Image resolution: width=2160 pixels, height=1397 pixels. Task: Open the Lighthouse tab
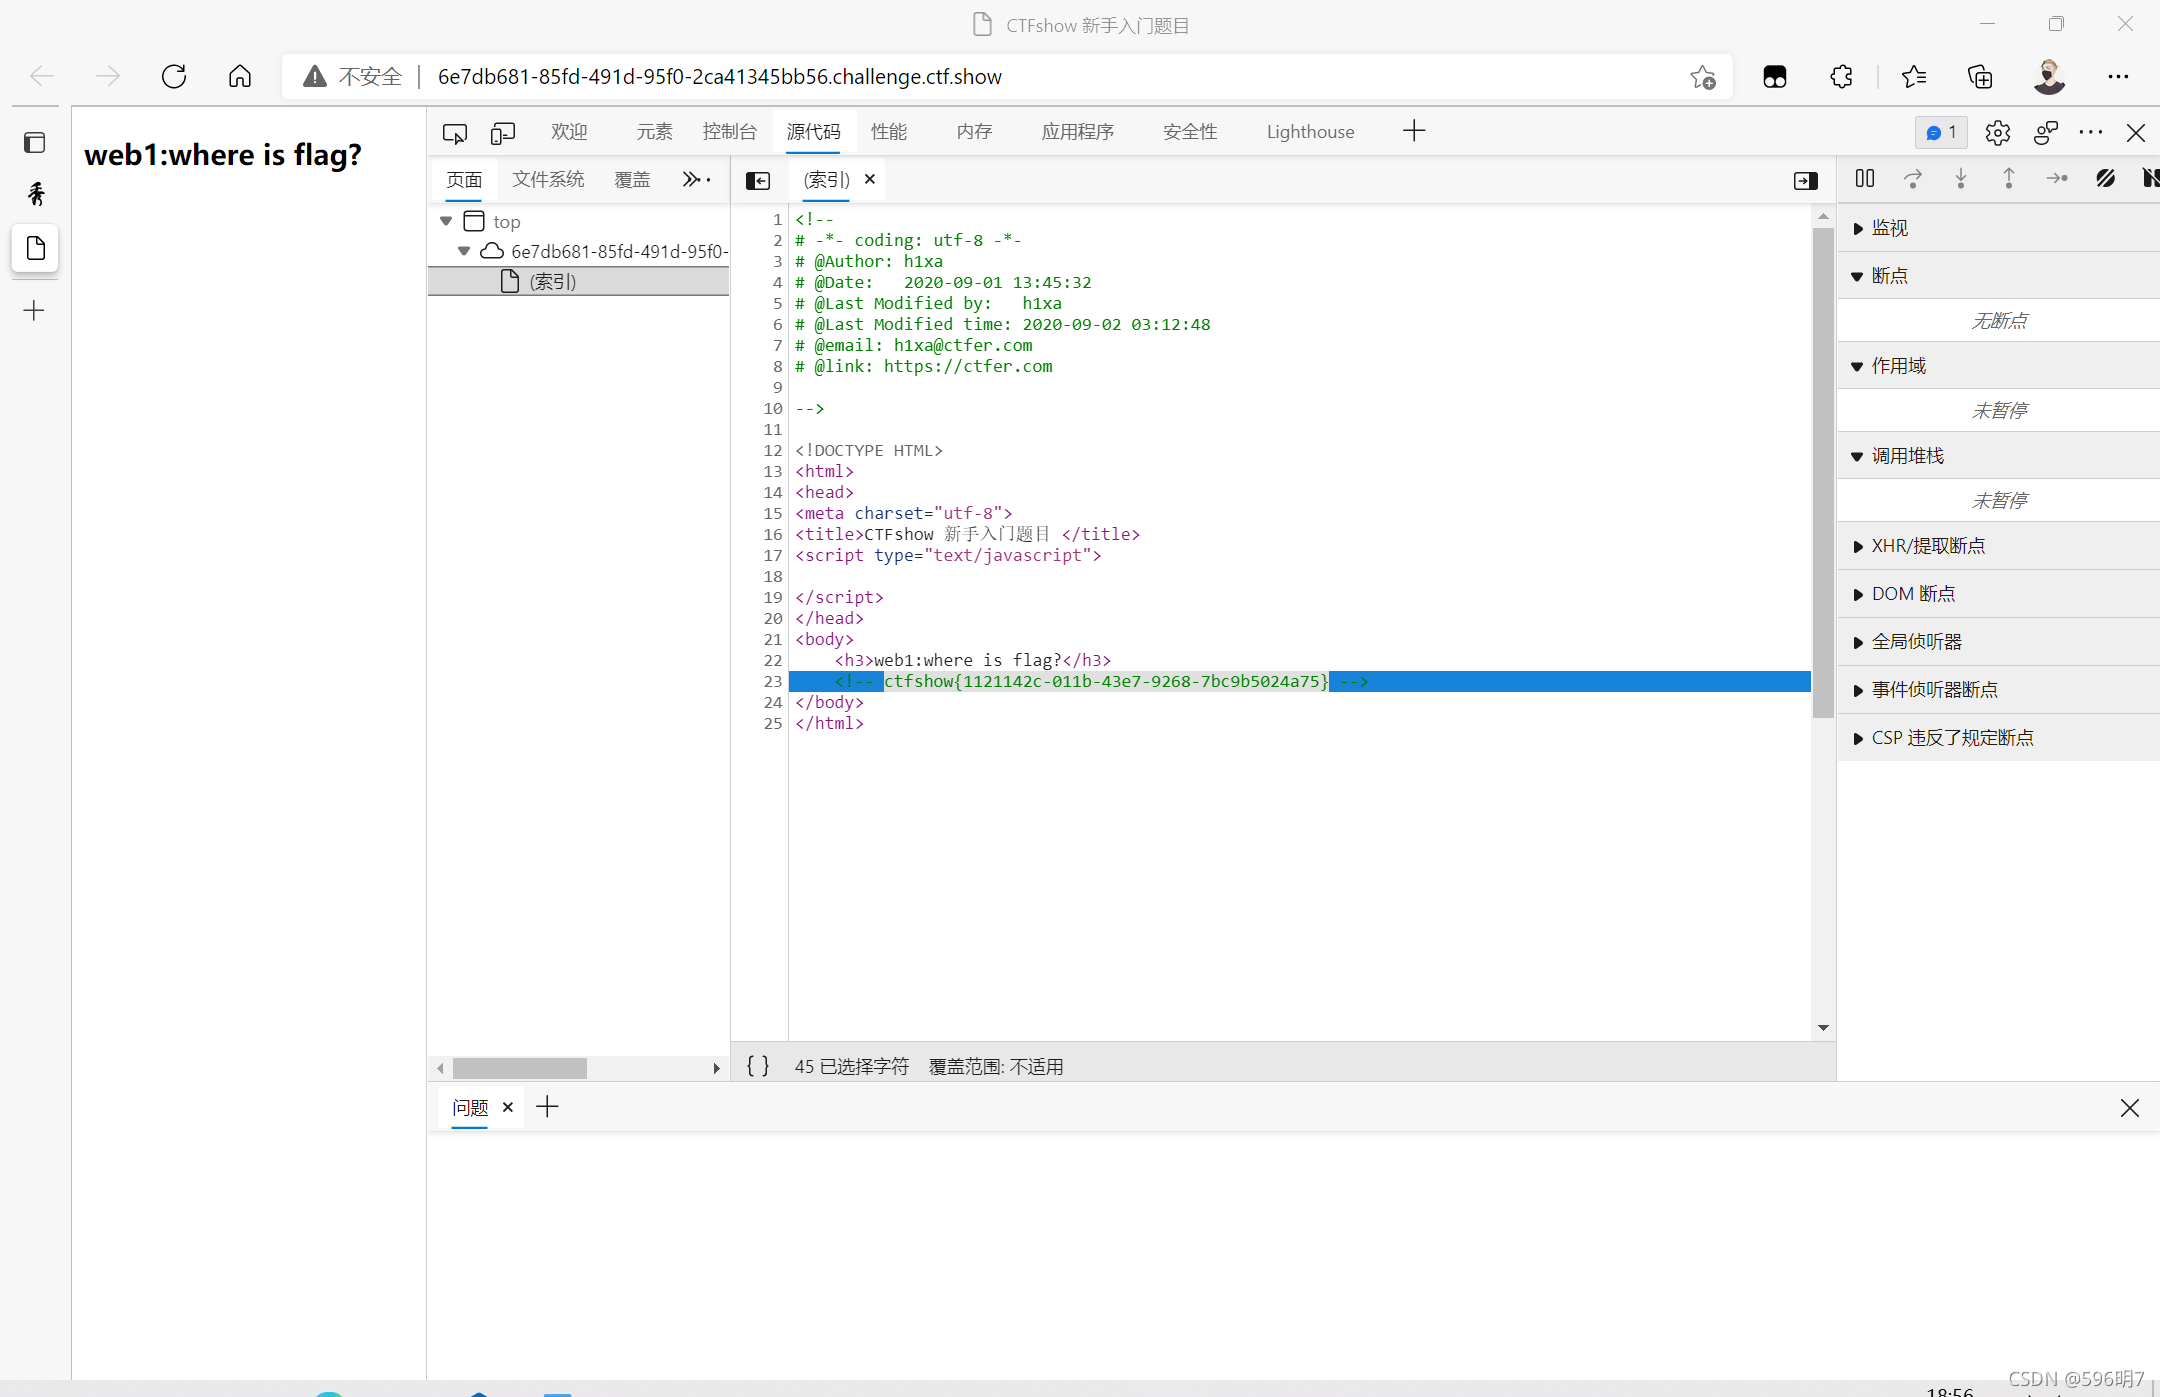(x=1310, y=132)
